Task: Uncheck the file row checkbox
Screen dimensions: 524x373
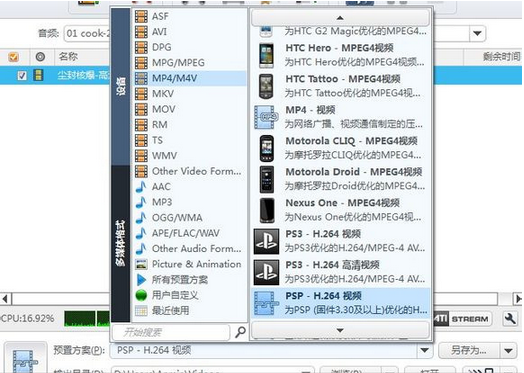Action: point(22,76)
